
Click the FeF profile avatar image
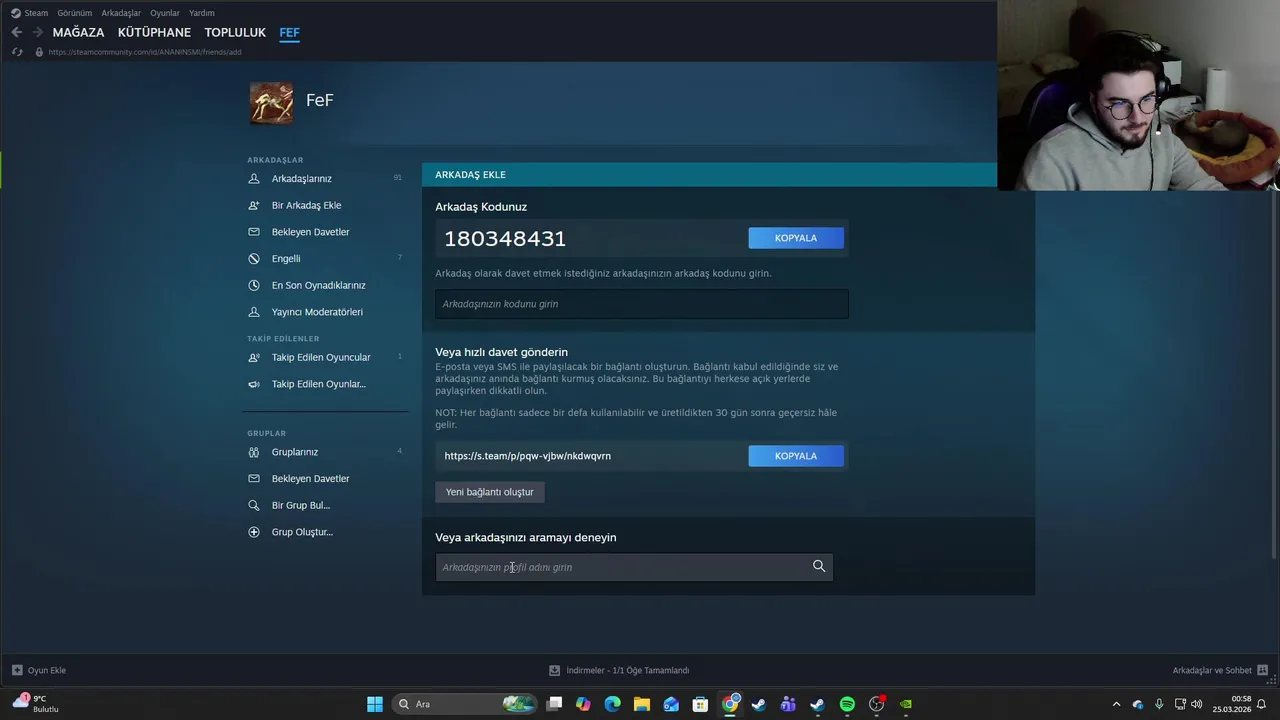click(x=271, y=103)
